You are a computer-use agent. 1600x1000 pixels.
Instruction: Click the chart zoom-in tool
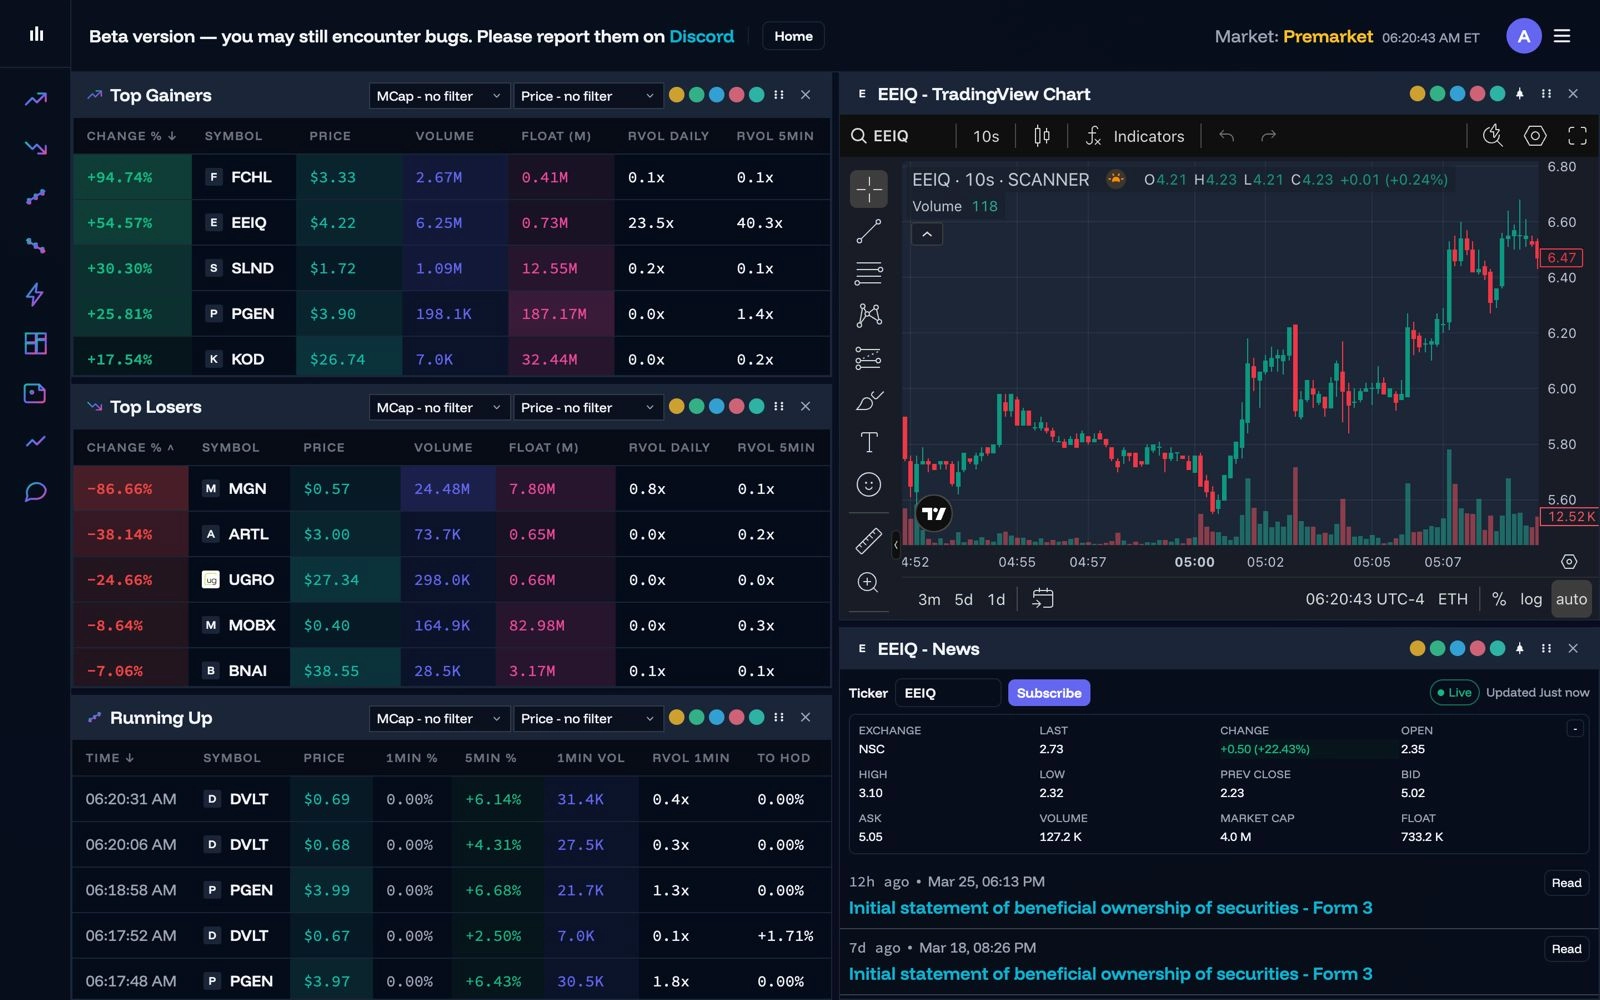tap(868, 583)
